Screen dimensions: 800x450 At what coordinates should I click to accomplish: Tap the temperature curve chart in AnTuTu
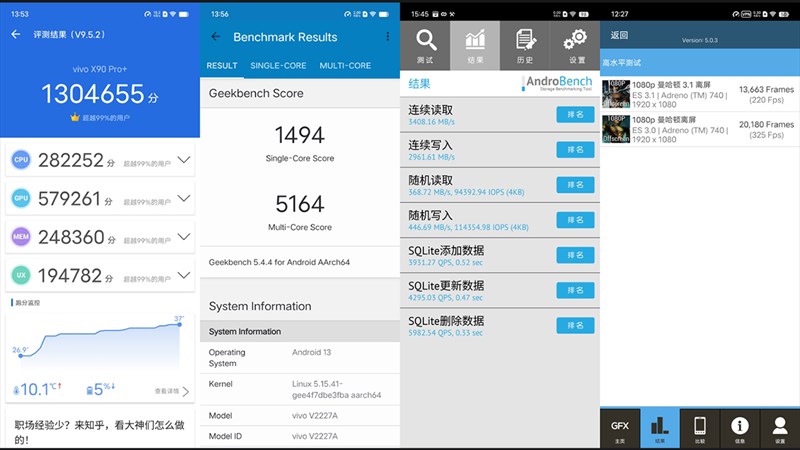click(100, 342)
